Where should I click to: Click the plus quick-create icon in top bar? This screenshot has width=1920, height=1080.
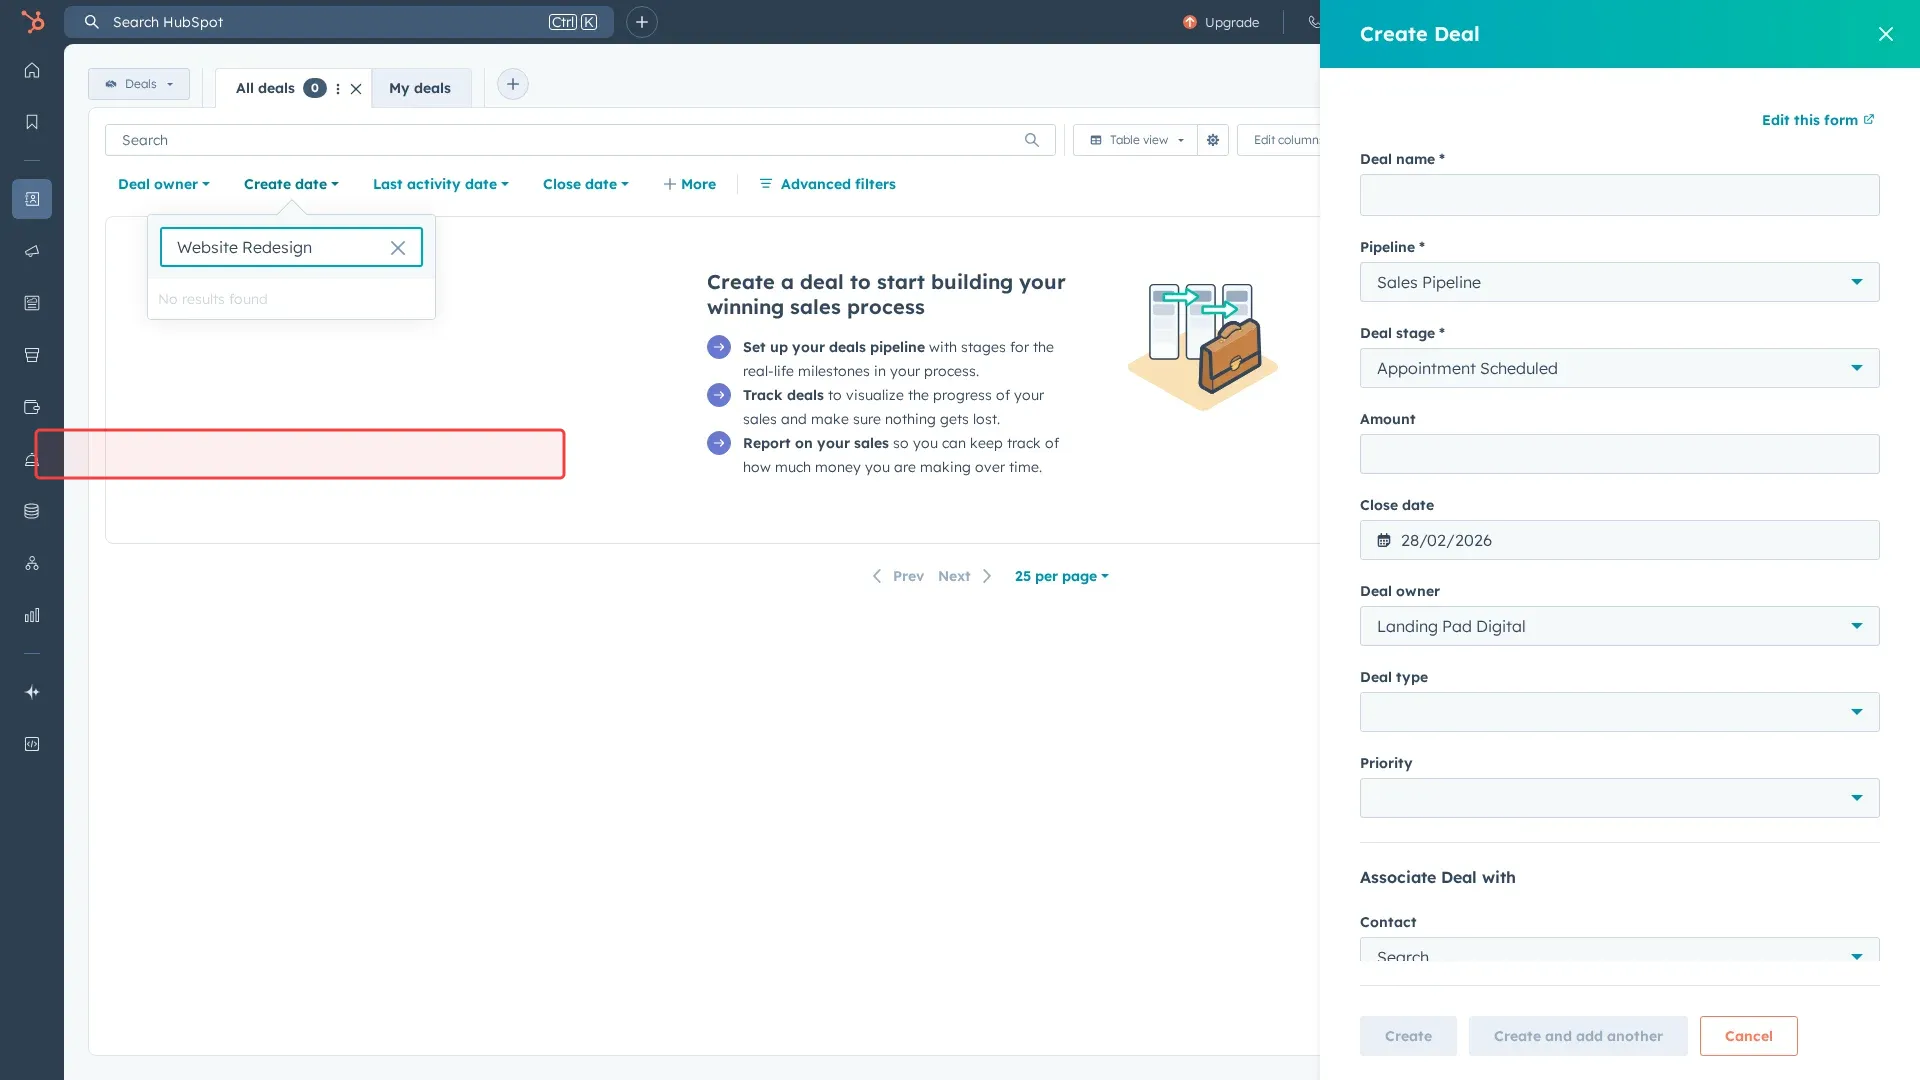pyautogui.click(x=641, y=22)
